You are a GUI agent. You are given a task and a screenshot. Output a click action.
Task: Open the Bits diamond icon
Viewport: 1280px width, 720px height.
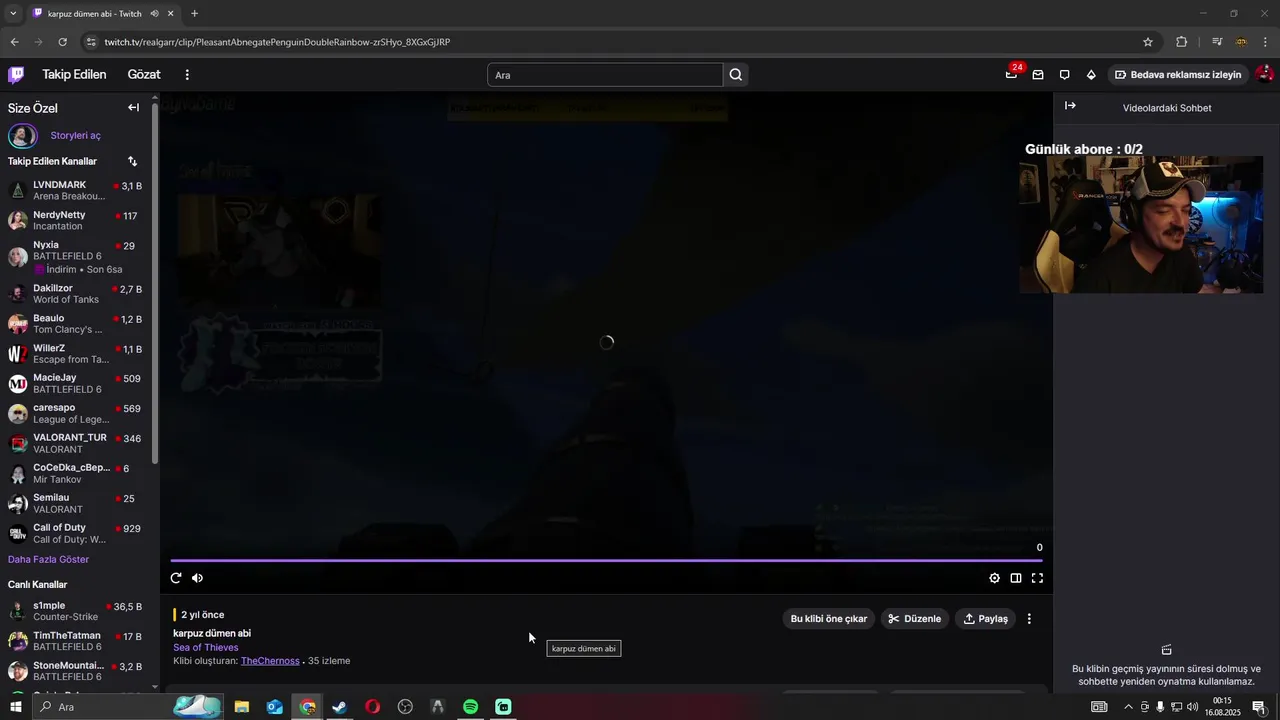coord(1091,75)
